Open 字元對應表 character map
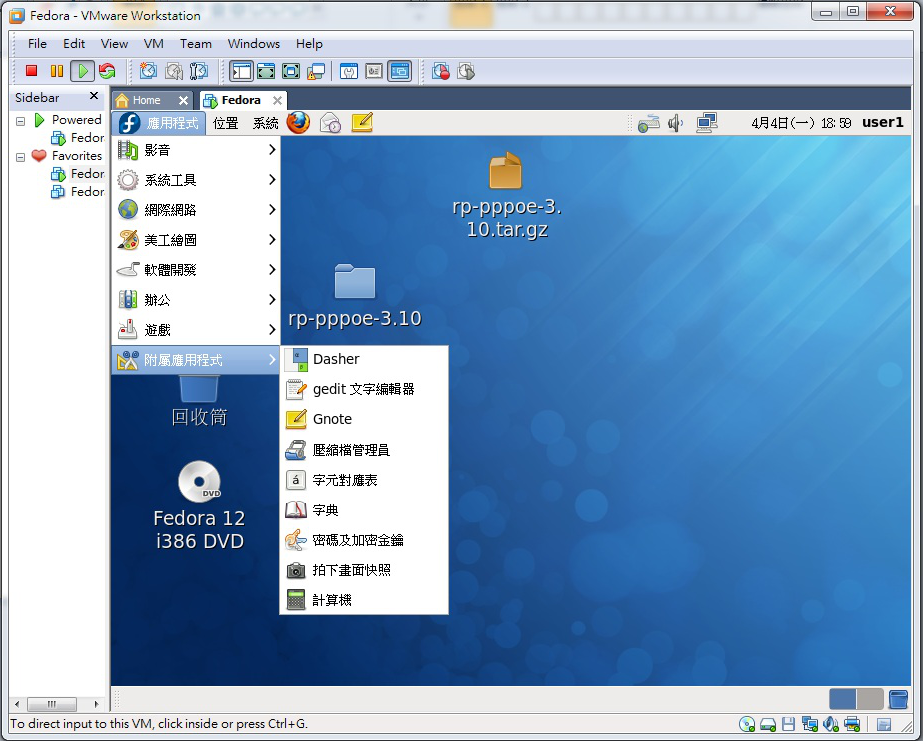The height and width of the screenshot is (741, 923). coord(364,480)
